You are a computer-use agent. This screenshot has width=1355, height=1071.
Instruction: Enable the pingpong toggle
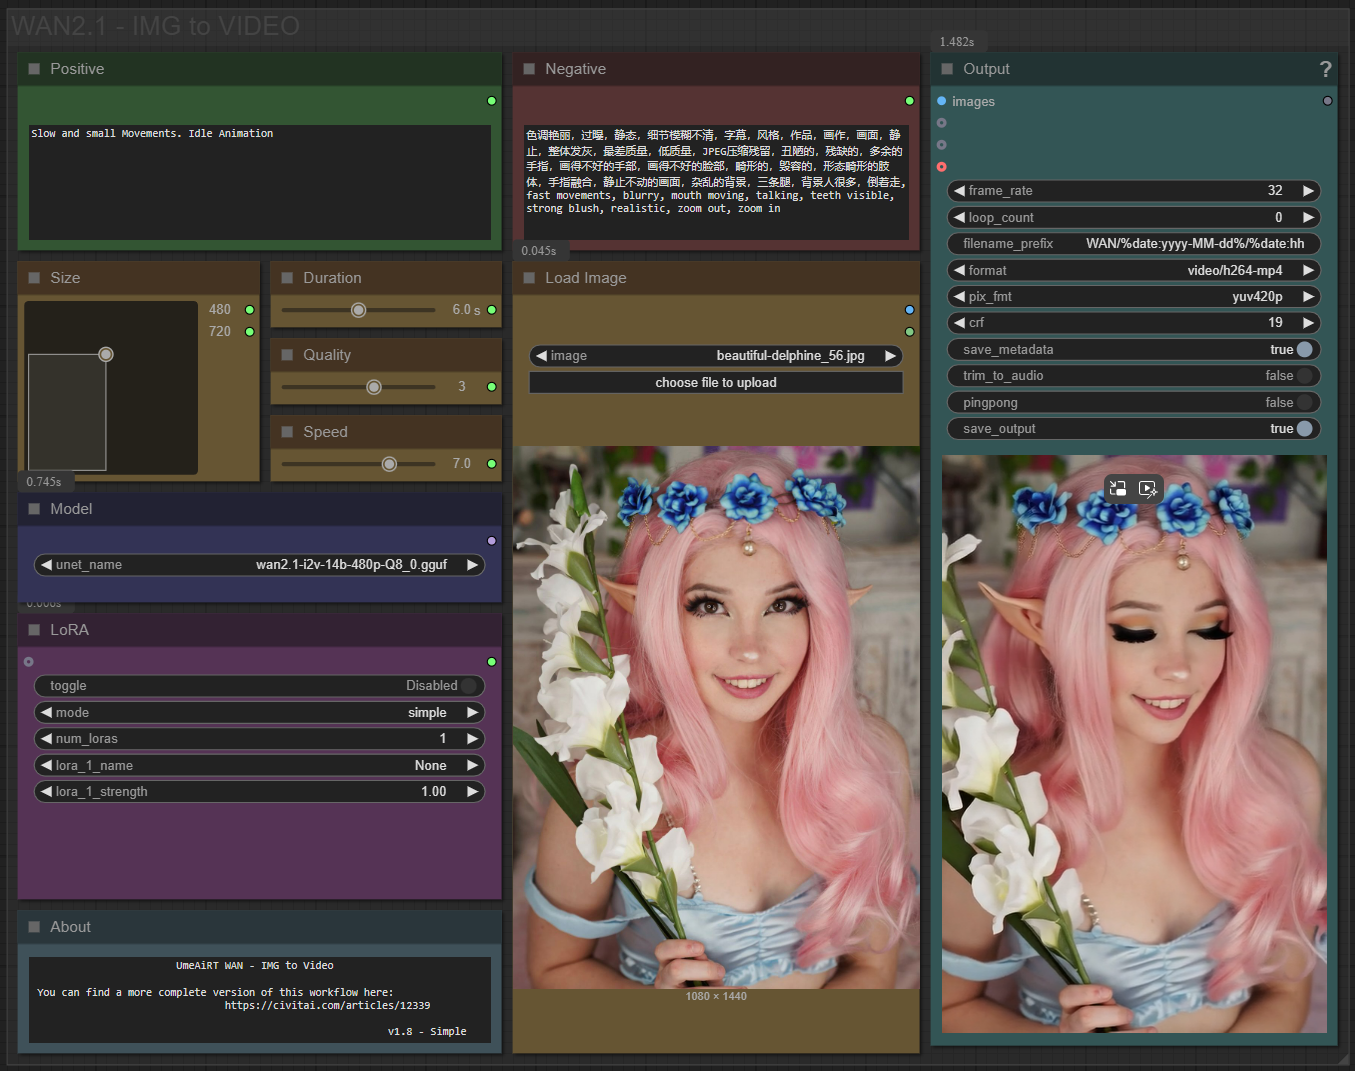(1304, 402)
